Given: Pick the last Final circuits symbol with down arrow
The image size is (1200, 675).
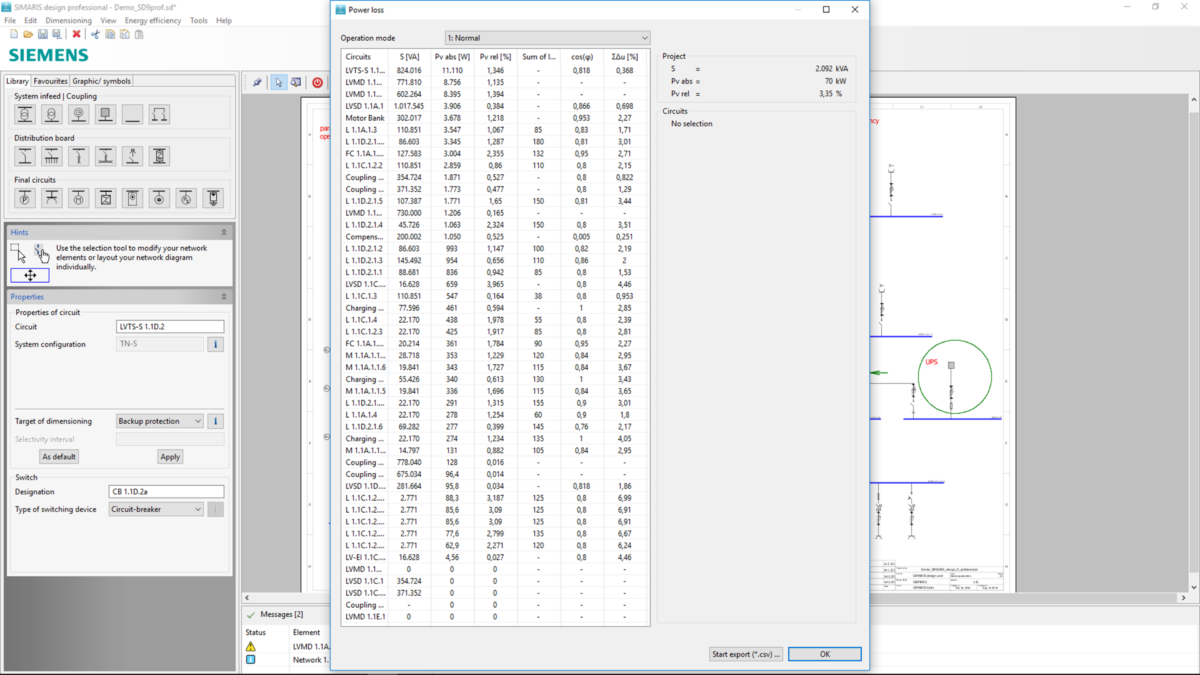Looking at the screenshot, I should click(x=213, y=198).
